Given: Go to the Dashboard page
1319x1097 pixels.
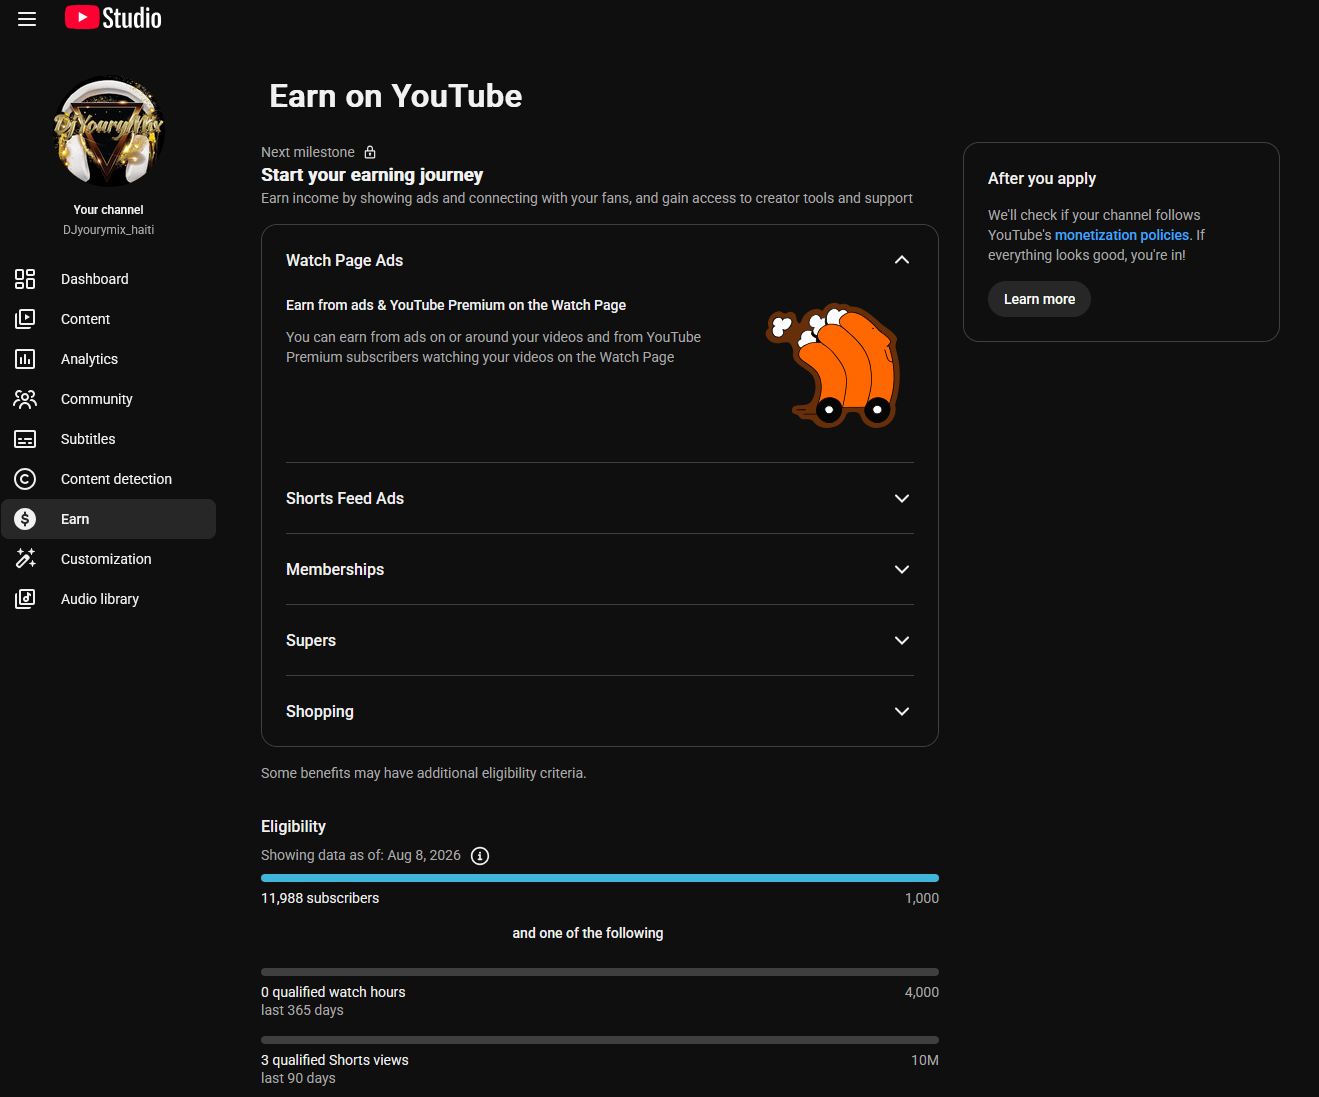Looking at the screenshot, I should pyautogui.click(x=108, y=279).
